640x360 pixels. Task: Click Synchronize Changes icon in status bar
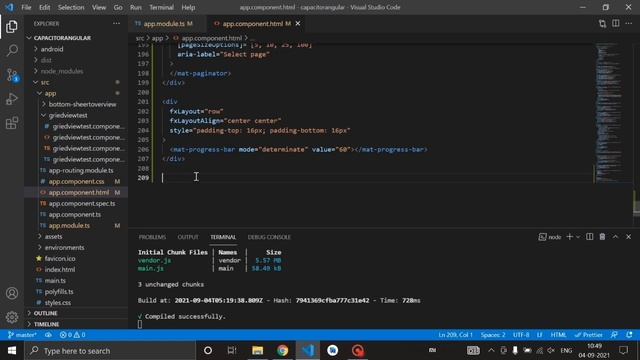pos(48,335)
